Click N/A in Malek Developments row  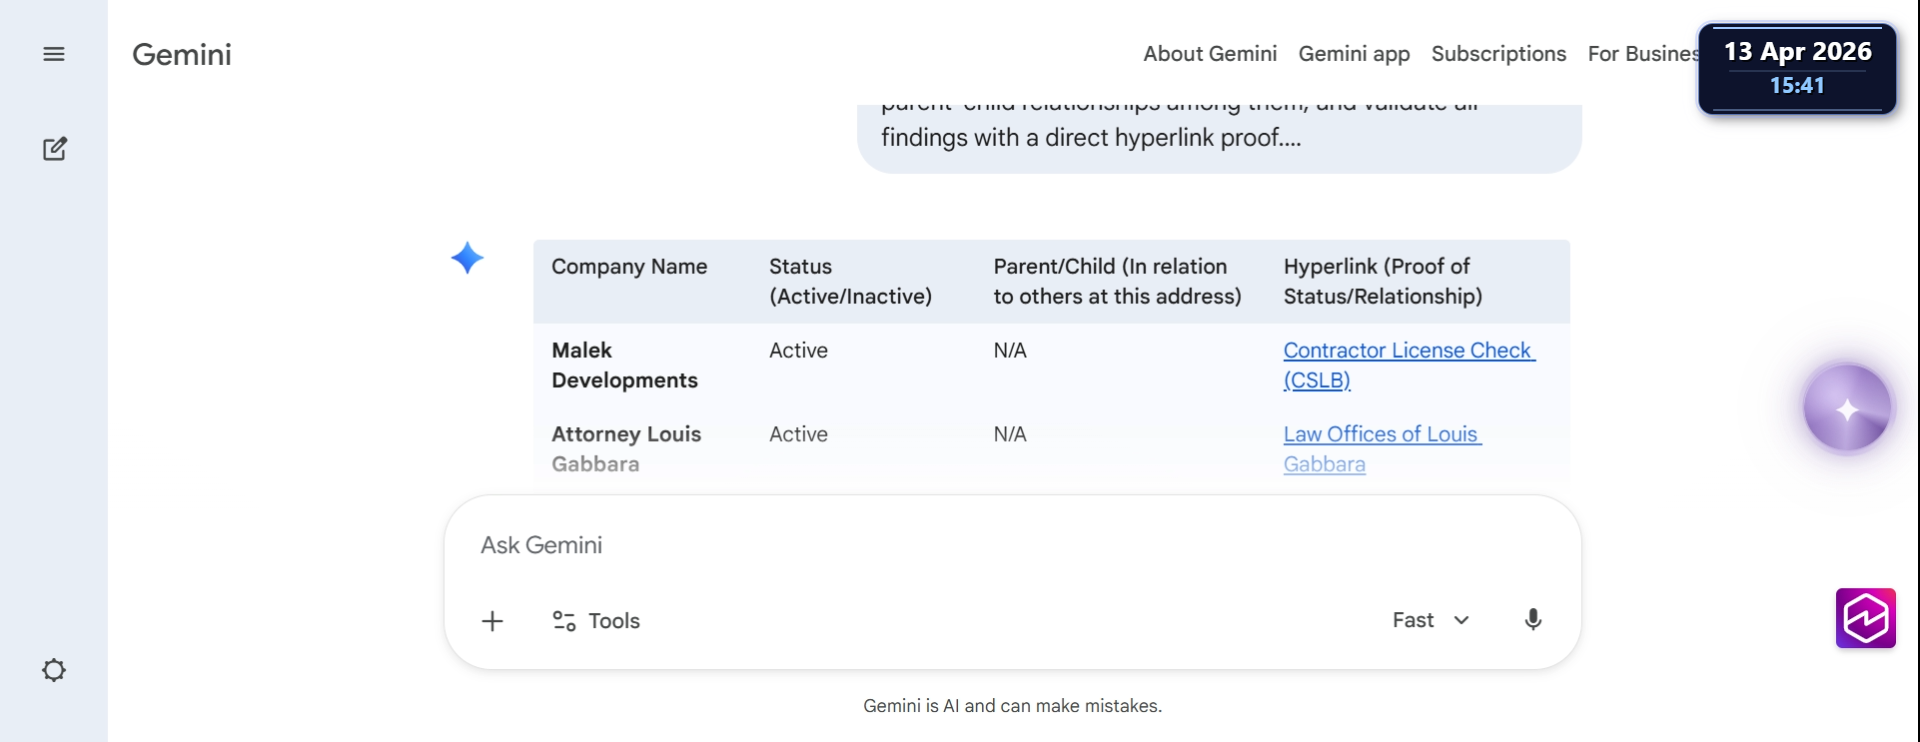(x=1010, y=350)
